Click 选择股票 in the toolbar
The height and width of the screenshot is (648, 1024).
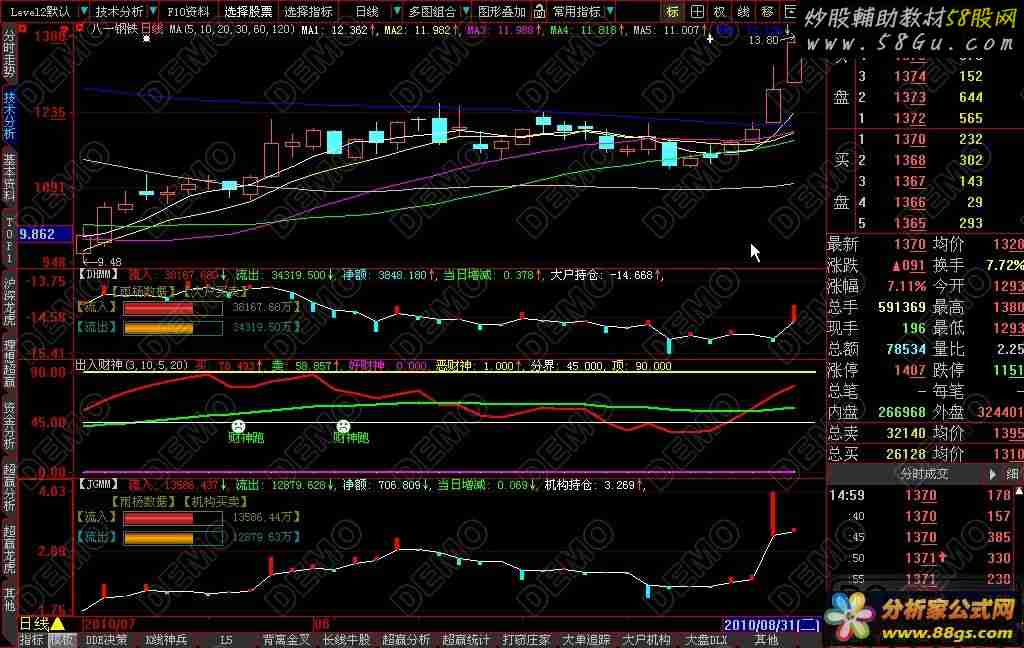click(x=248, y=12)
